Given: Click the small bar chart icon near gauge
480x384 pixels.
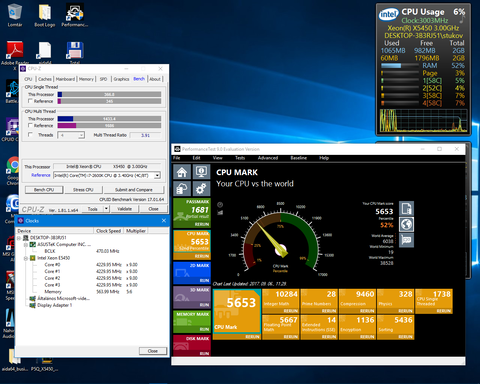Looking at the screenshot, I should pos(220,212).
